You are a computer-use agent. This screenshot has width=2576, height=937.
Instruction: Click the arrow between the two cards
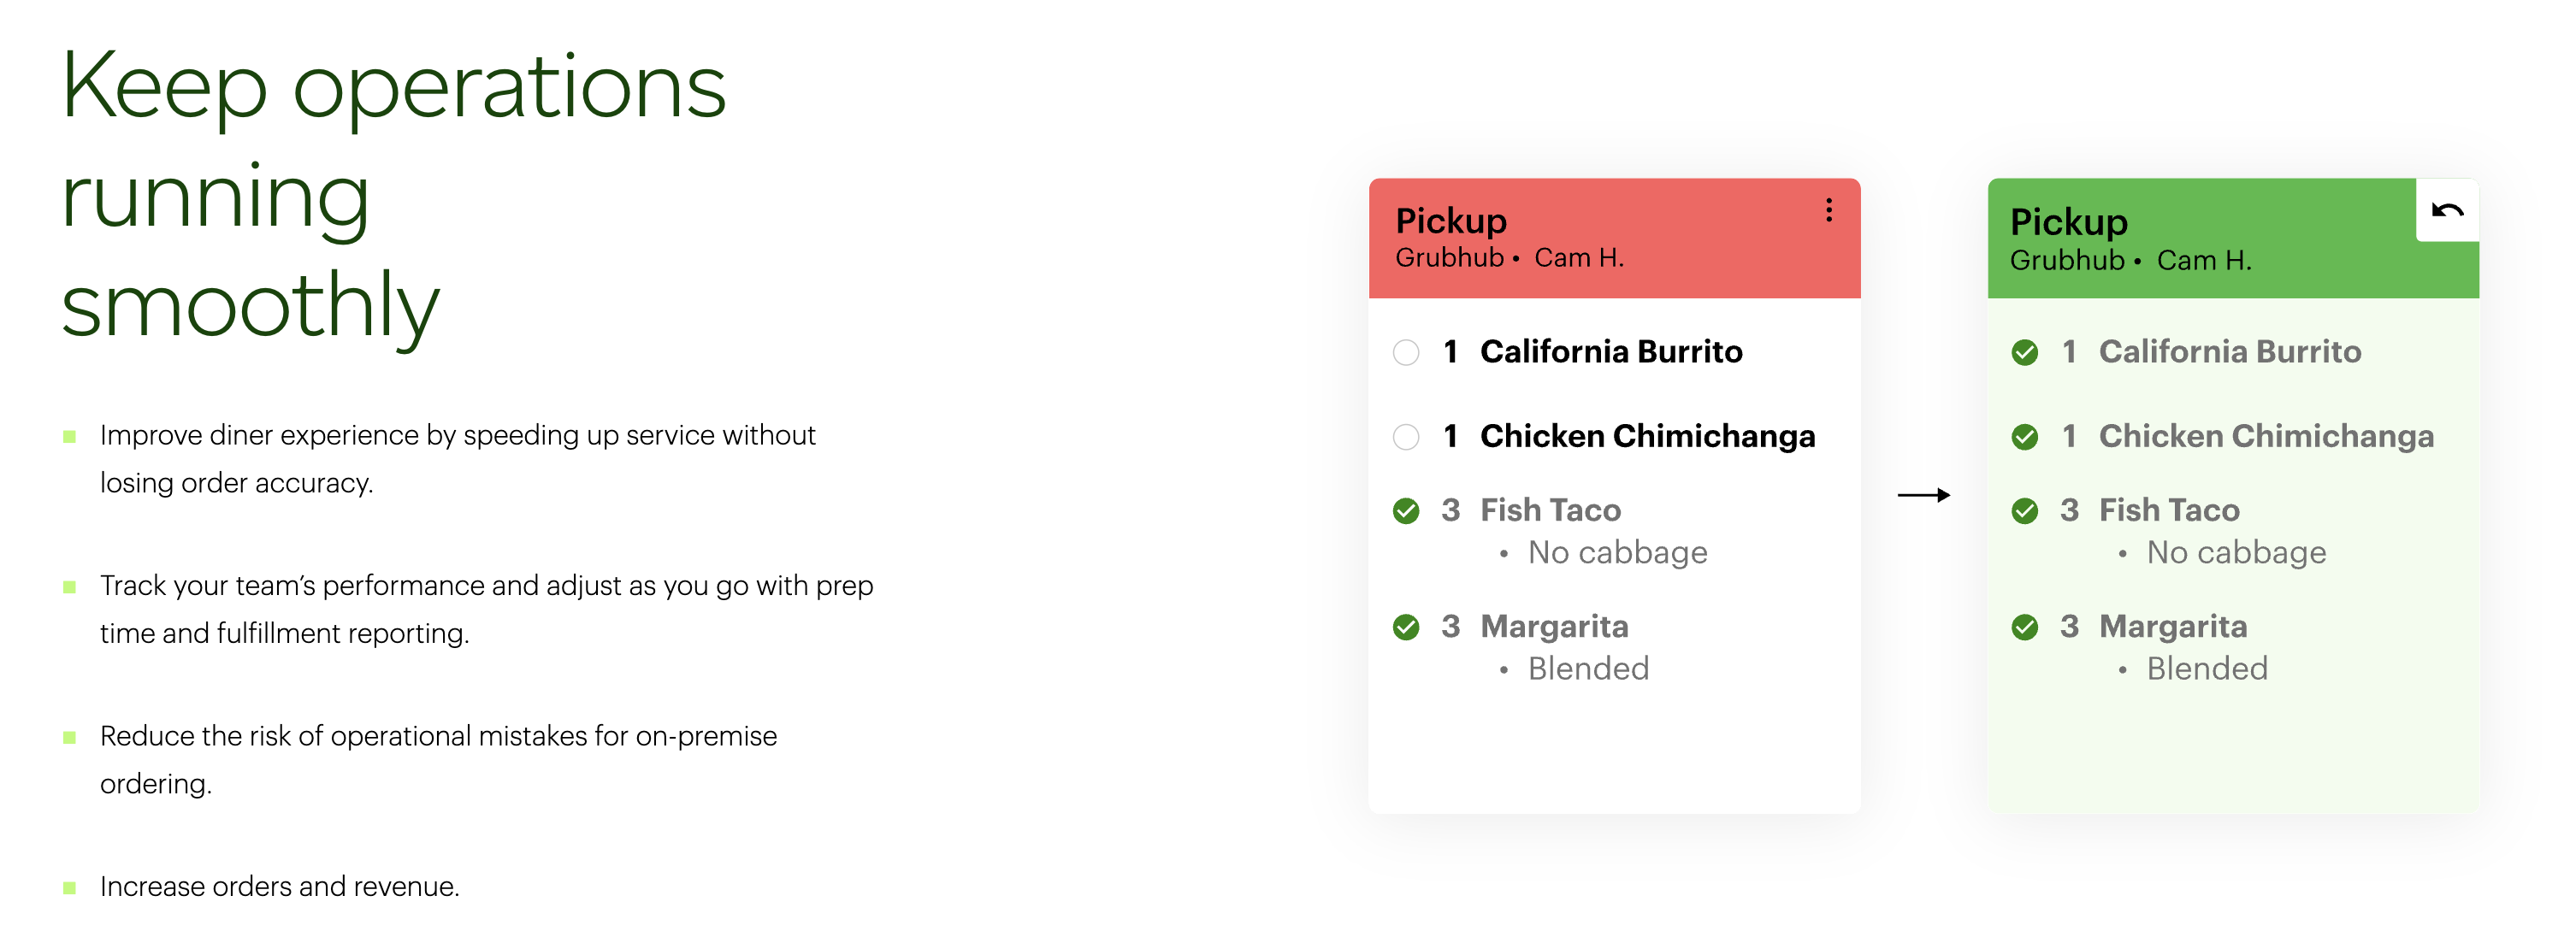1923,495
